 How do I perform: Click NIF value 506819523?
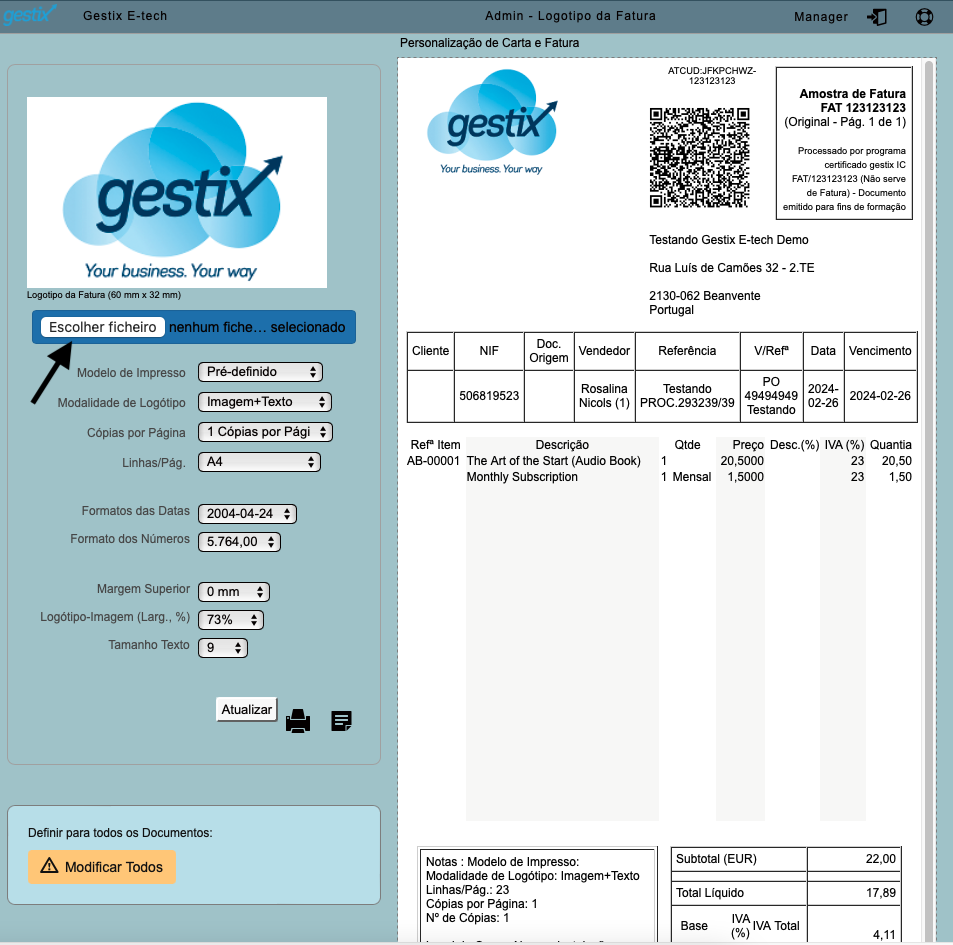(x=489, y=396)
